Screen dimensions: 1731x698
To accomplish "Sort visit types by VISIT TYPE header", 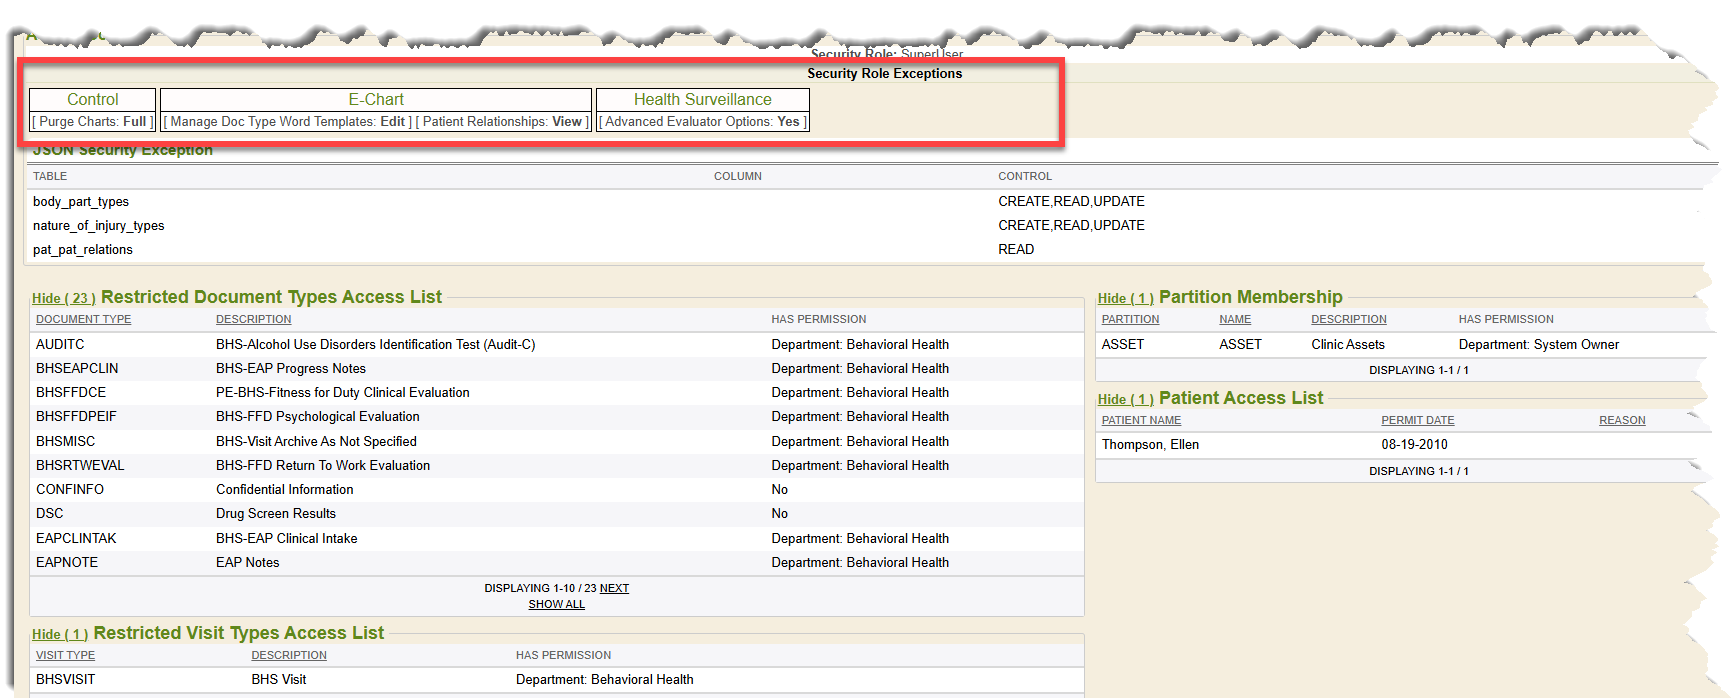I will pyautogui.click(x=65, y=655).
